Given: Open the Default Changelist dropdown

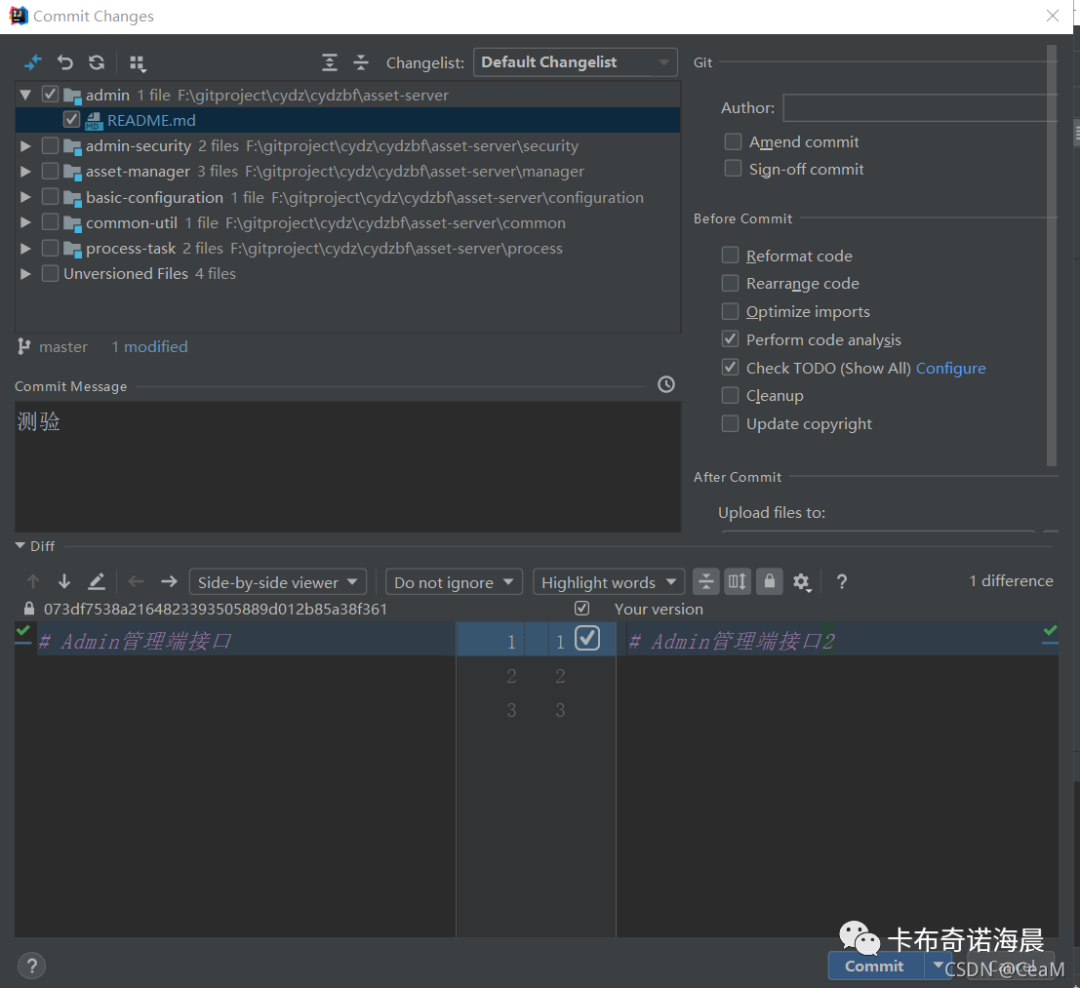Looking at the screenshot, I should point(575,62).
